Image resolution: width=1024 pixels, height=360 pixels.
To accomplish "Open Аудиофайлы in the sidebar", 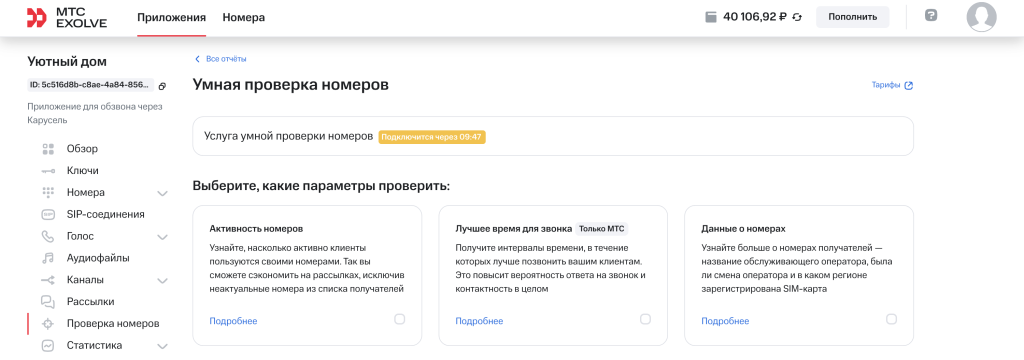I will coord(98,258).
